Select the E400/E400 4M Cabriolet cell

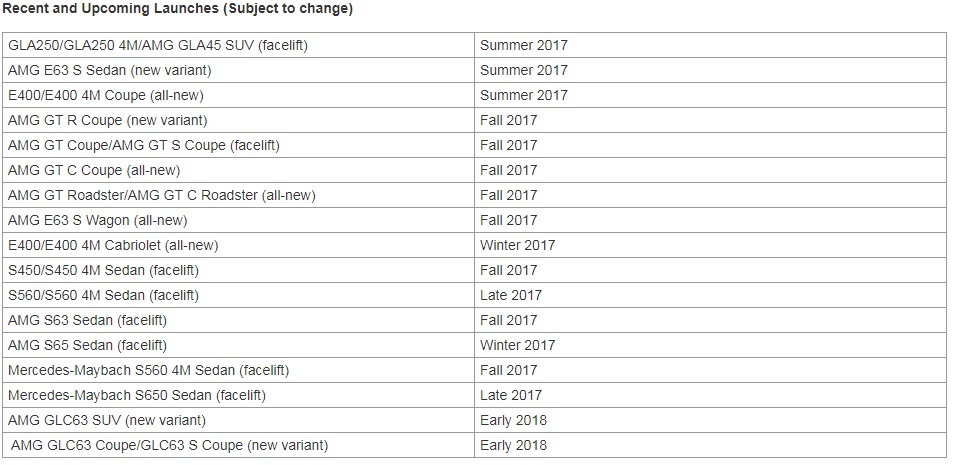[113, 245]
